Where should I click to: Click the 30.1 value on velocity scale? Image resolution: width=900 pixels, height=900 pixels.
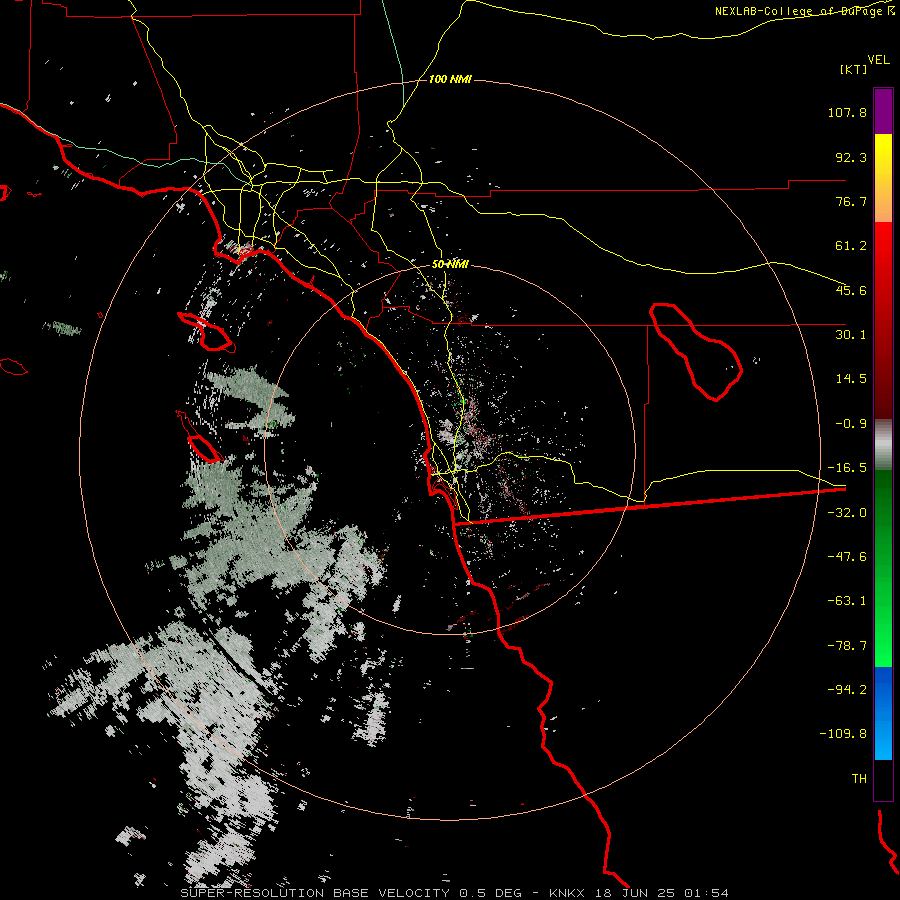(x=851, y=335)
